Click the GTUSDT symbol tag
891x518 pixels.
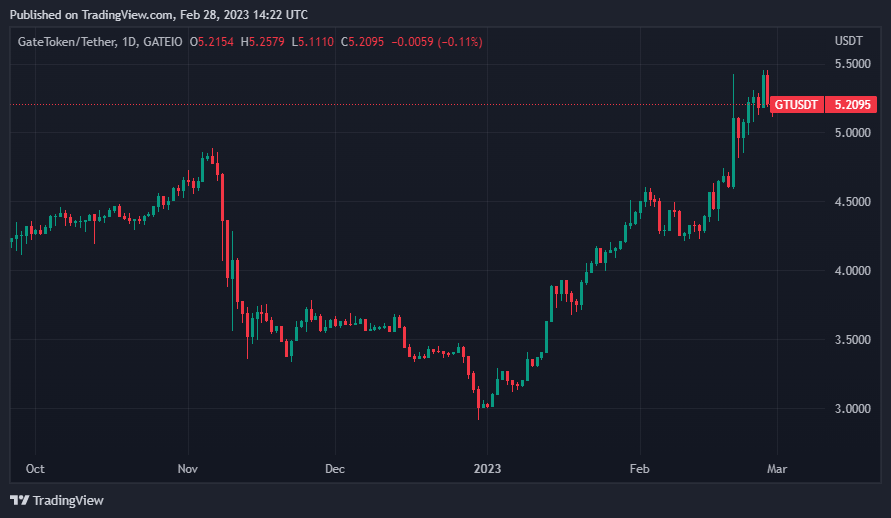click(796, 105)
